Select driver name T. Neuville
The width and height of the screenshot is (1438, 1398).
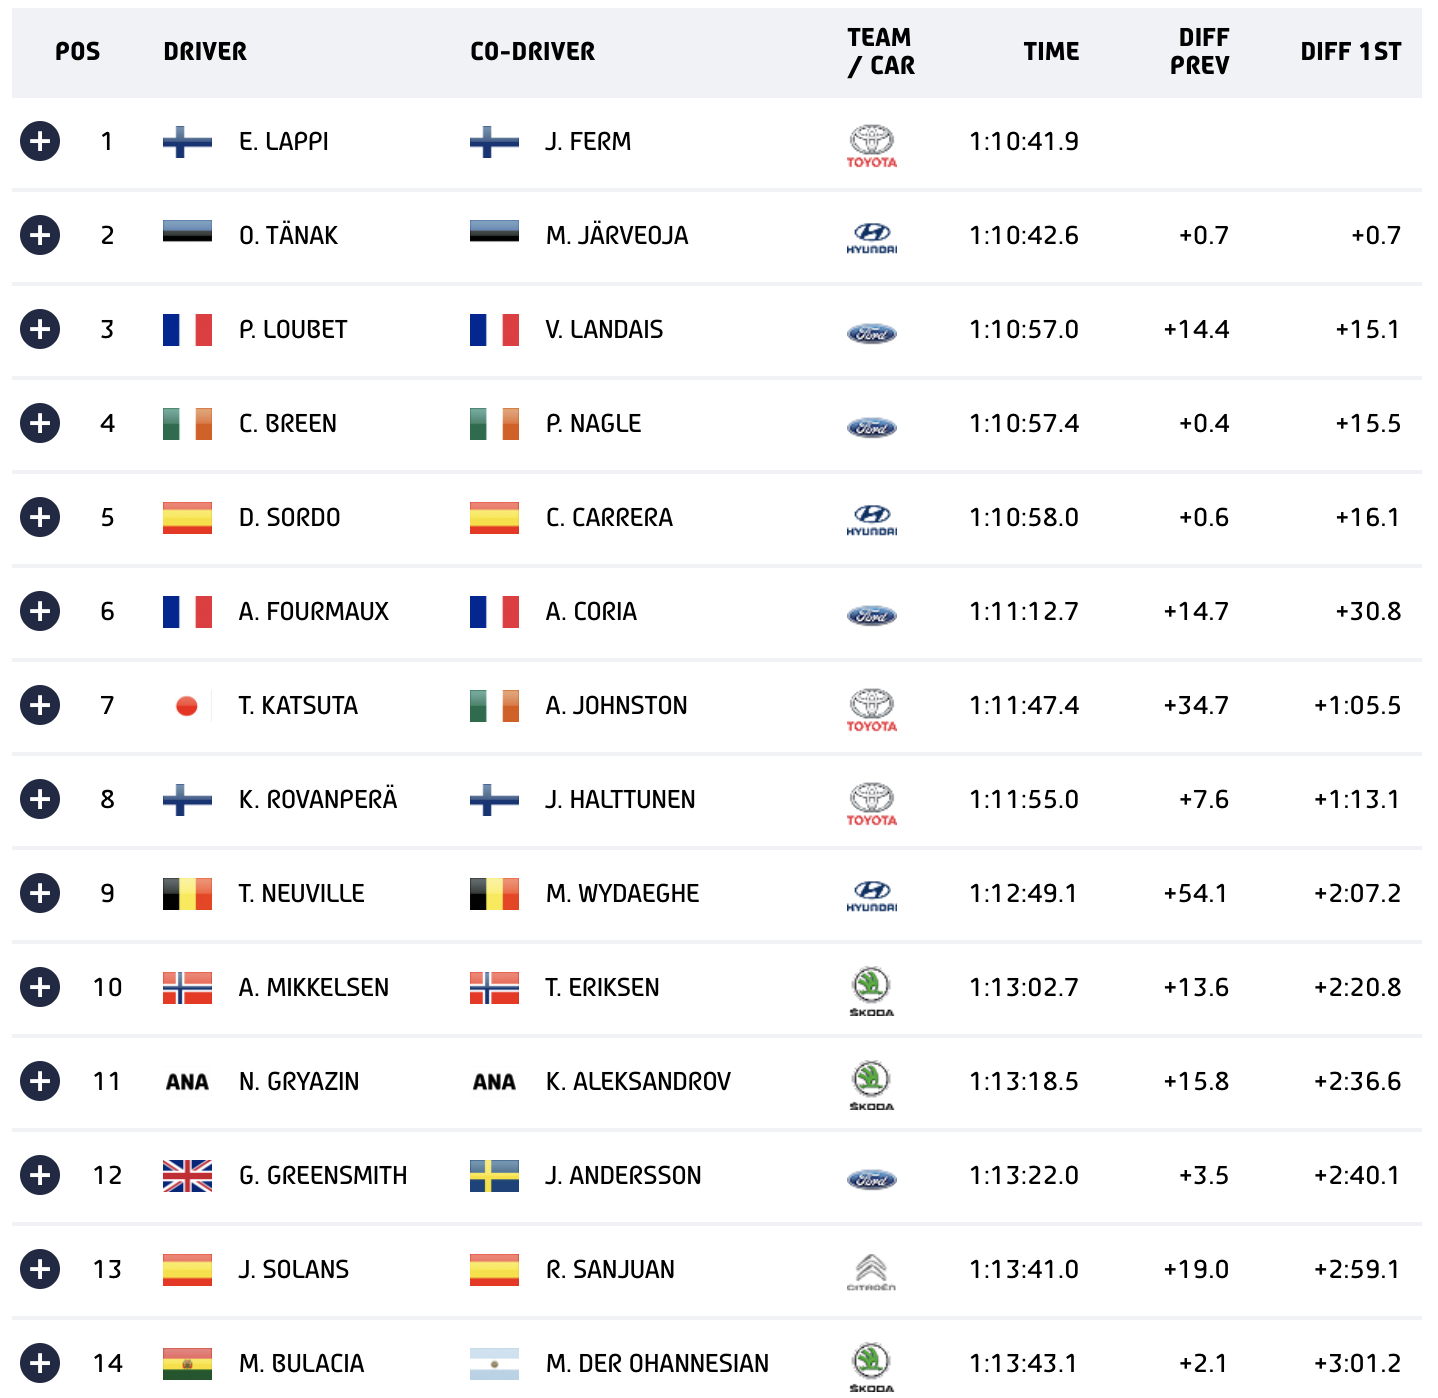301,893
